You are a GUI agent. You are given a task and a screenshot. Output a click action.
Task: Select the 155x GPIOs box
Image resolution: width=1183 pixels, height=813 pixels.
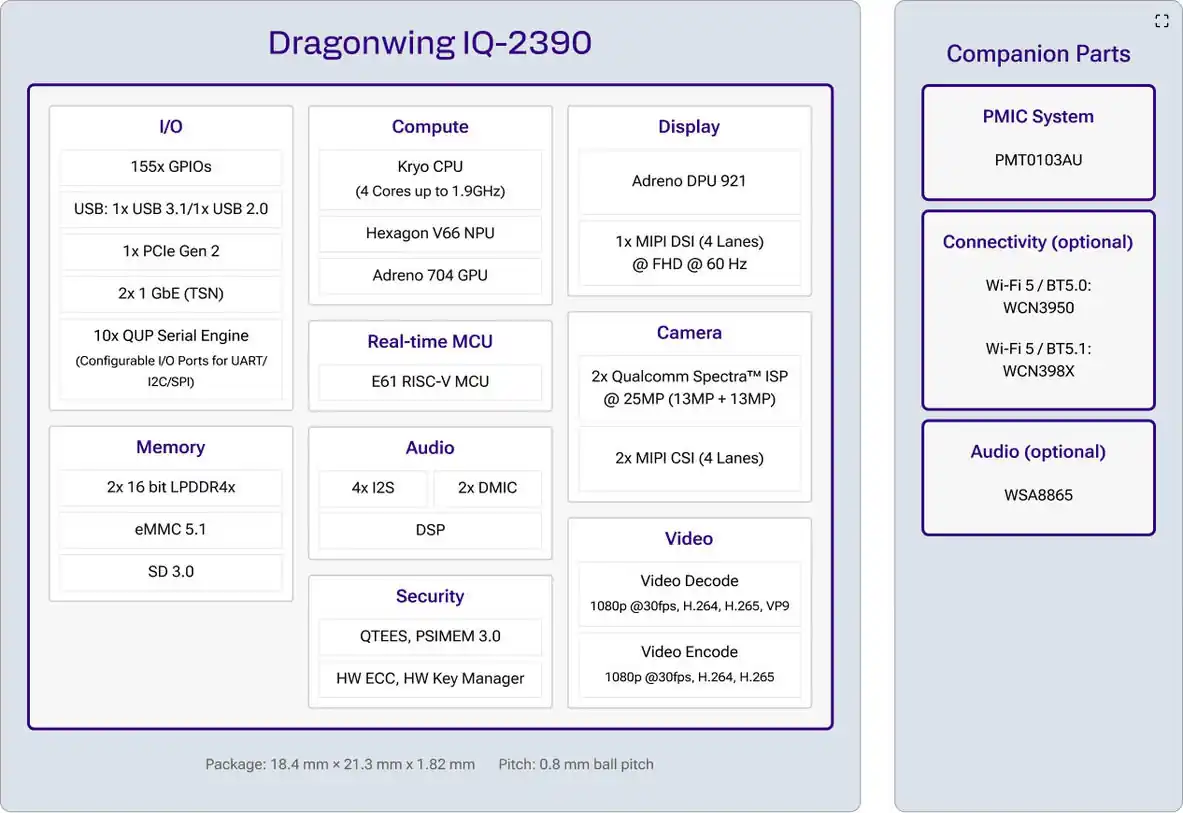click(171, 167)
